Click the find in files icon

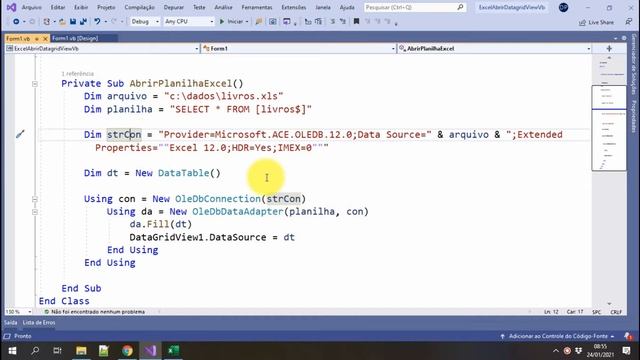pos(258,21)
